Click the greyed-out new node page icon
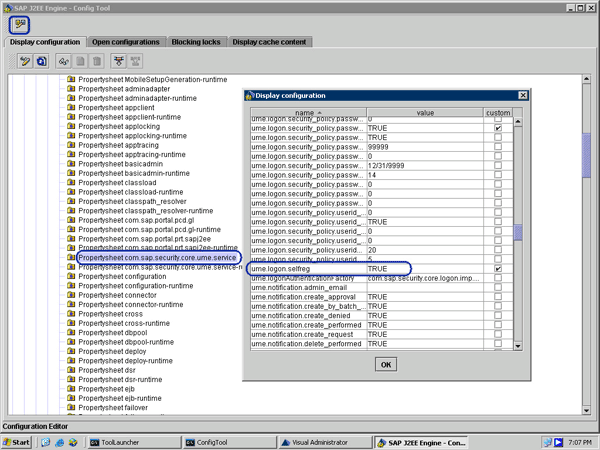This screenshot has width=600, height=450. [x=80, y=61]
